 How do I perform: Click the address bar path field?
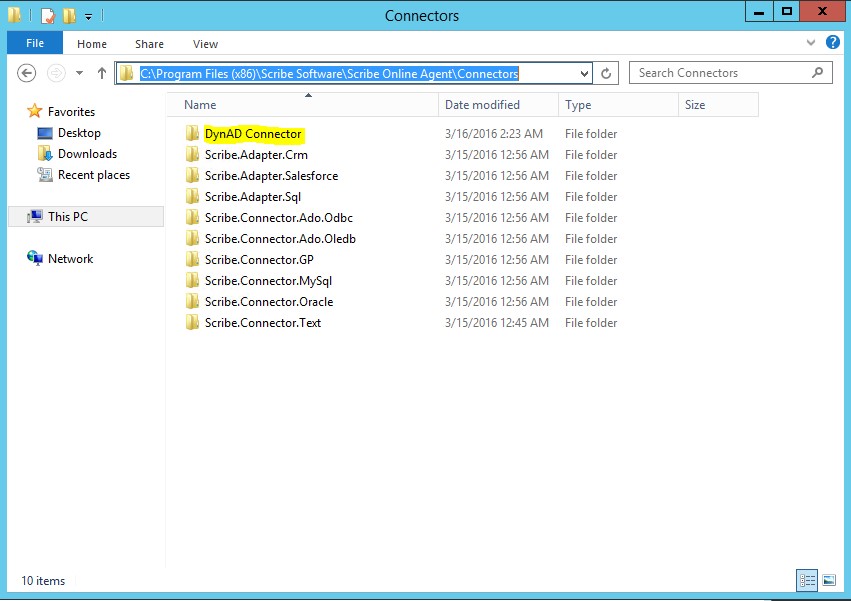(x=353, y=73)
